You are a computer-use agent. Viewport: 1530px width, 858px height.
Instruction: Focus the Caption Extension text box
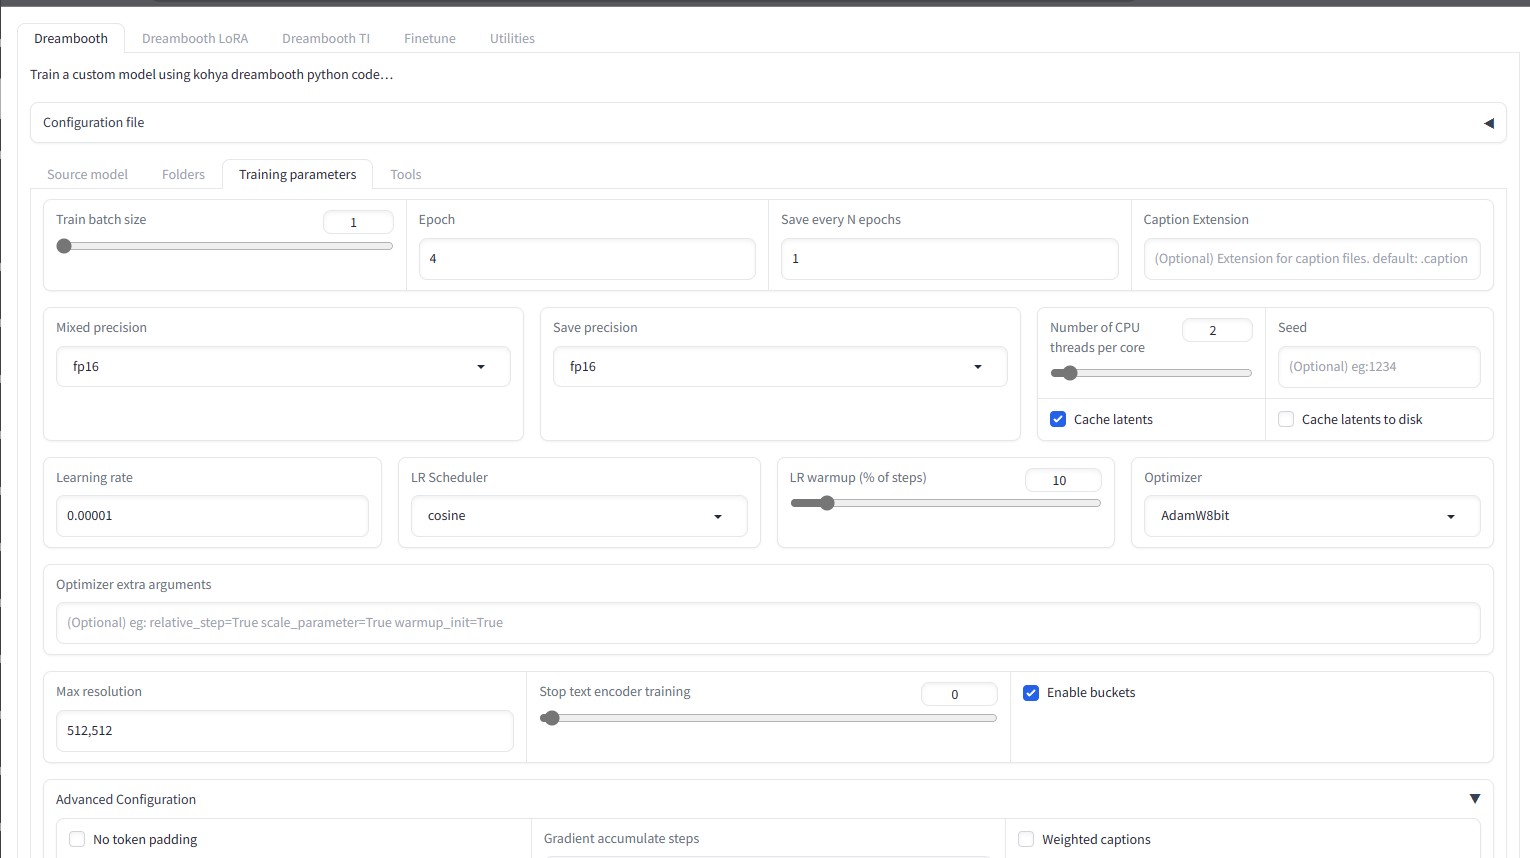pyautogui.click(x=1312, y=259)
